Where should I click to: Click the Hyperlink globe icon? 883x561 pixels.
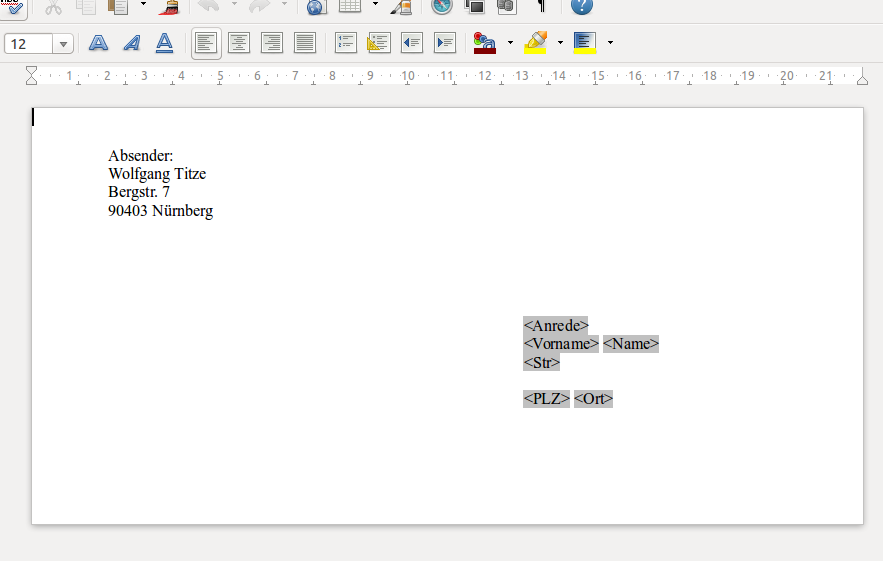coord(316,7)
